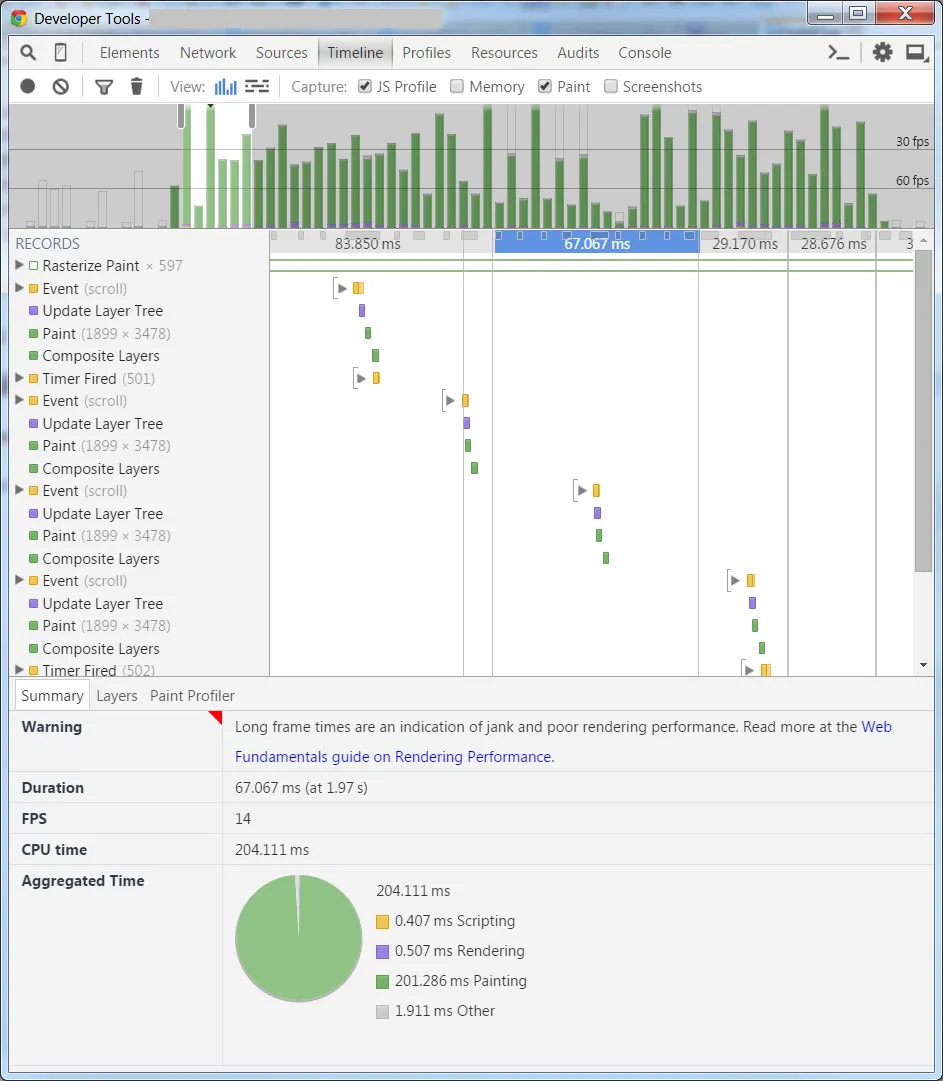The height and width of the screenshot is (1081, 943).
Task: Toggle device mode phone icon
Action: coord(61,52)
